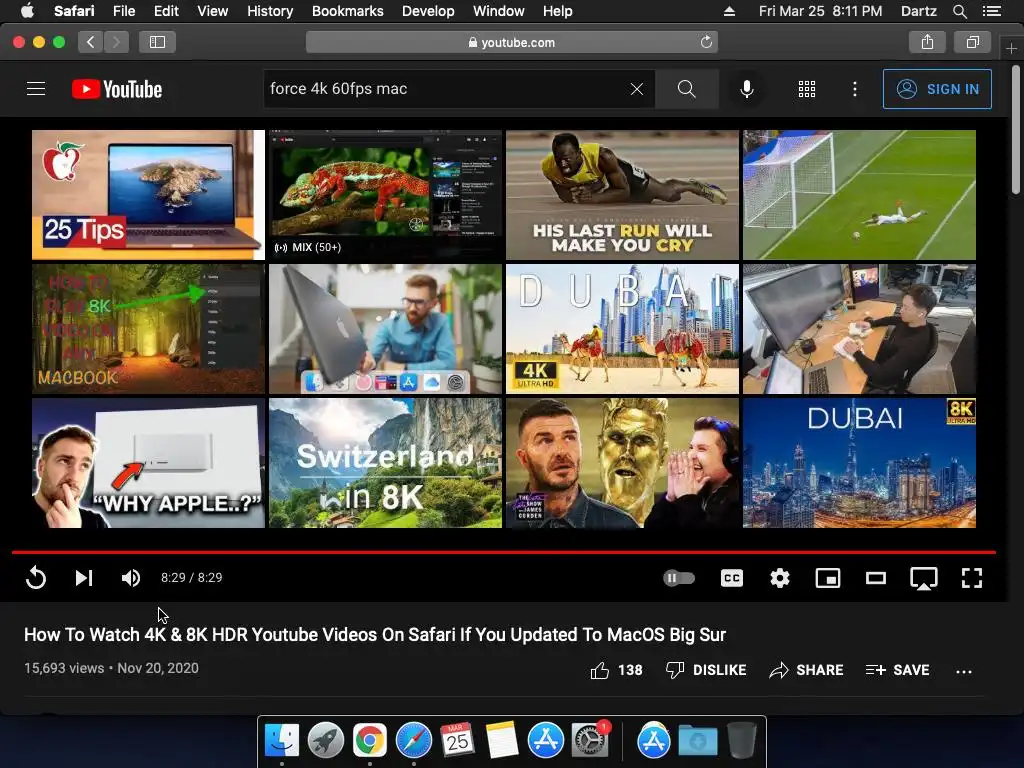Image resolution: width=1024 pixels, height=768 pixels.
Task: Open the Calendar app in Dock
Action: tap(457, 741)
